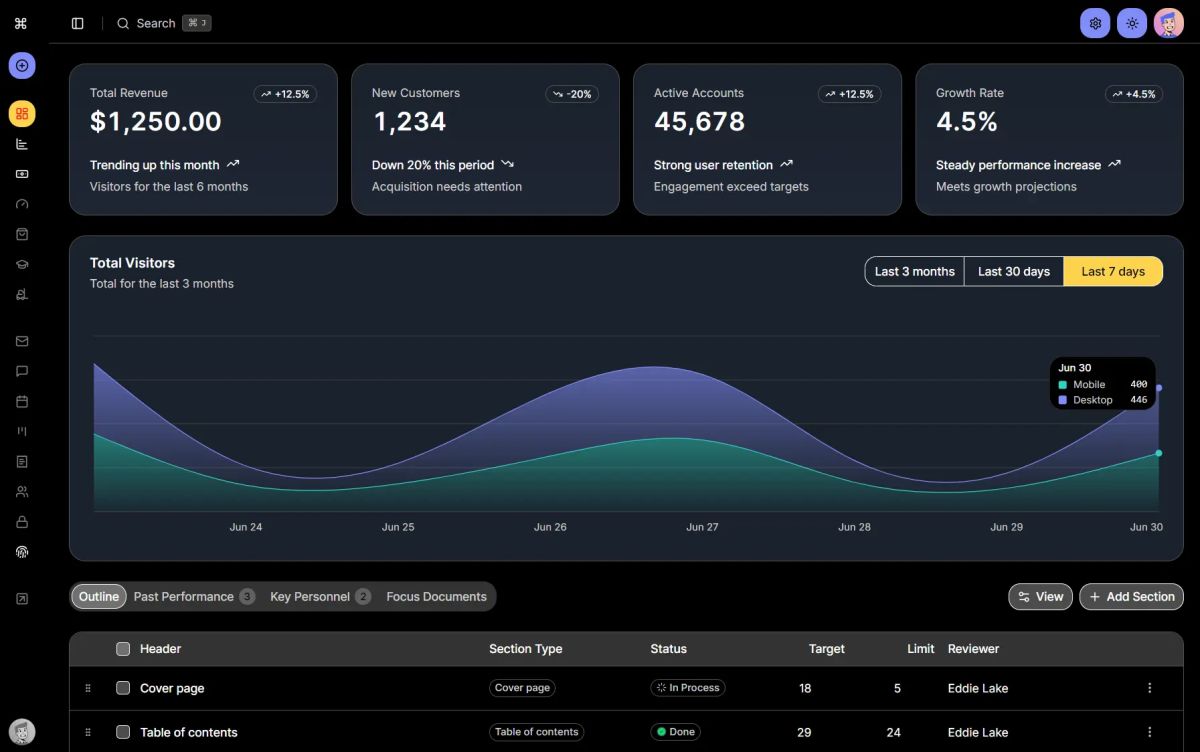
Task: Open the Quick Create plus icon in sidebar
Action: [21, 65]
